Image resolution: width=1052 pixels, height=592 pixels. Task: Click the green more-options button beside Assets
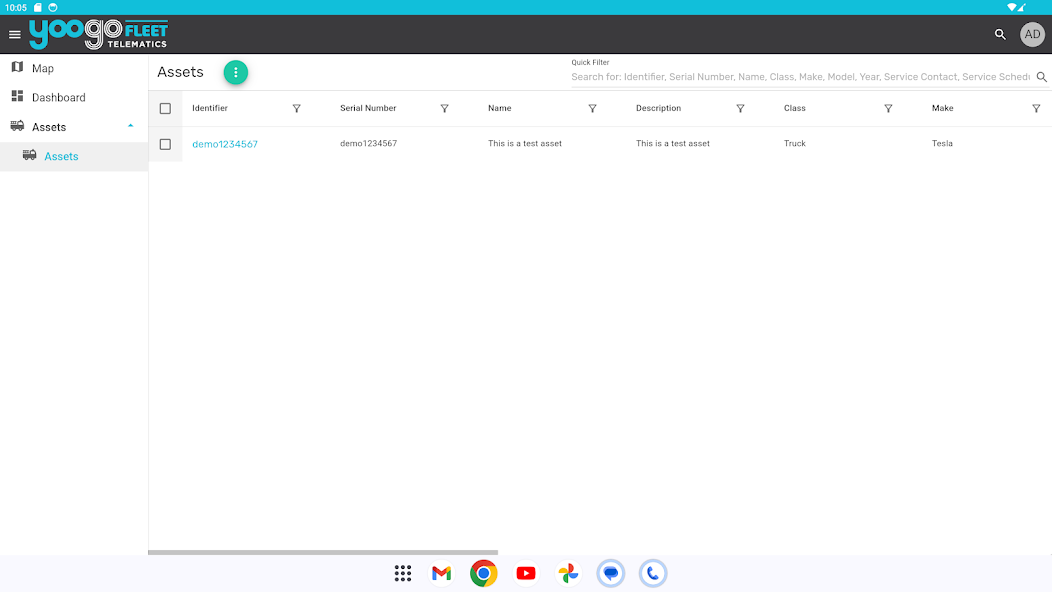(x=235, y=72)
